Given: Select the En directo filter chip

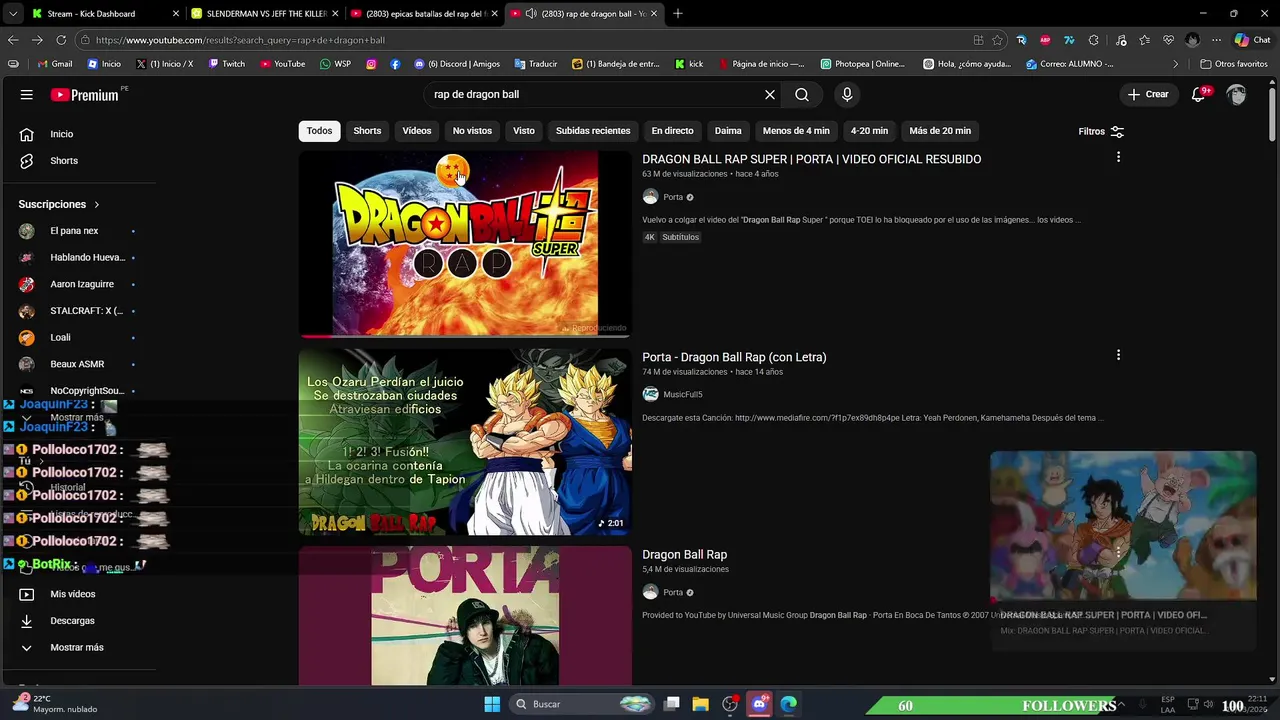Looking at the screenshot, I should coord(672,131).
